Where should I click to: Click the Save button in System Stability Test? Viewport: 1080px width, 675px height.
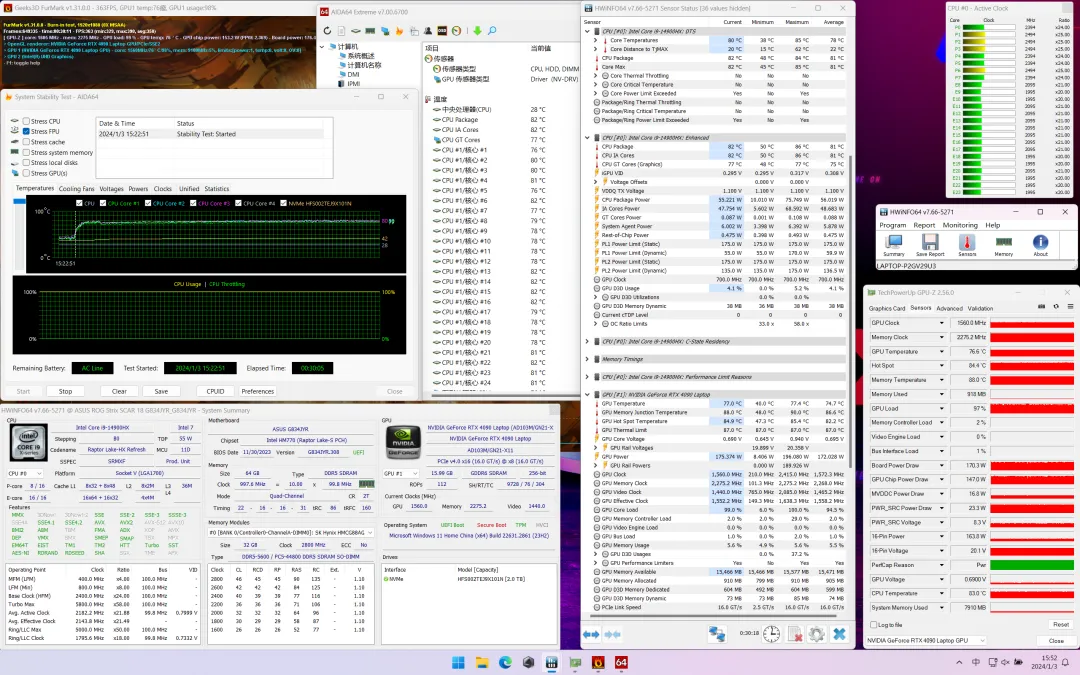click(161, 391)
